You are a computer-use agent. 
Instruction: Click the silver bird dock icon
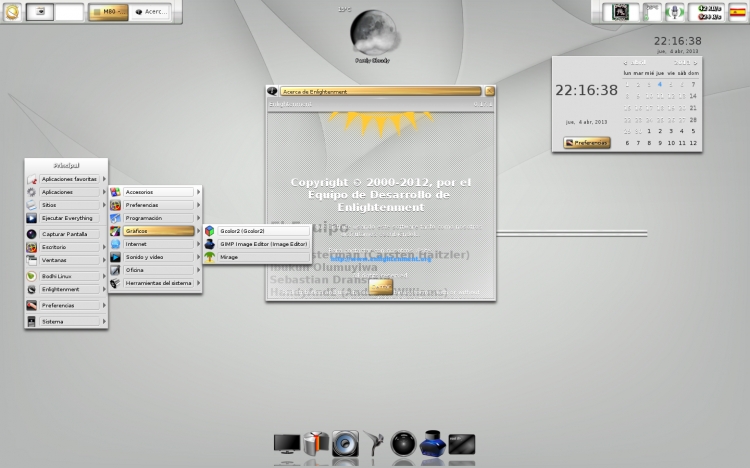tap(375, 443)
